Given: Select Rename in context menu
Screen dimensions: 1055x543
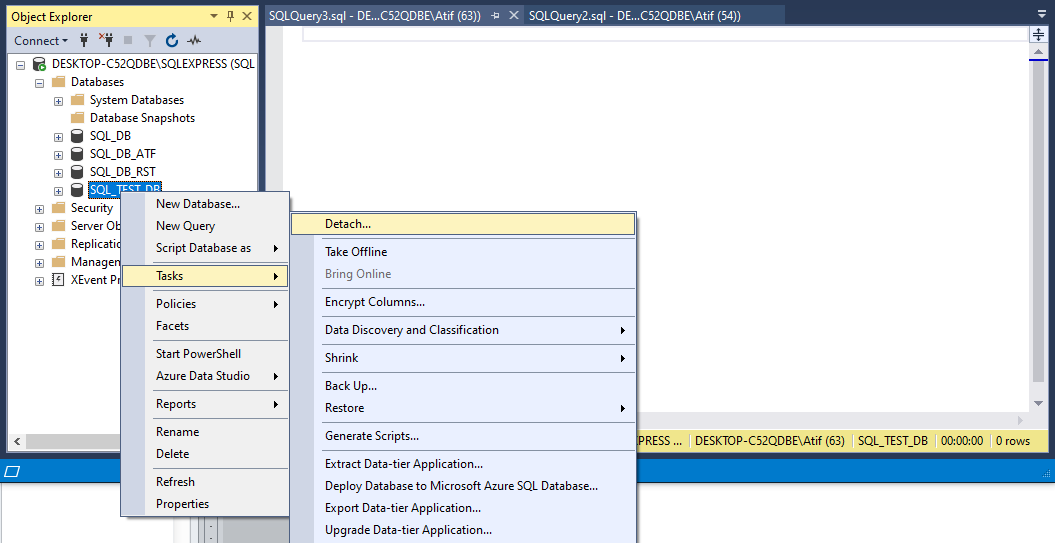Looking at the screenshot, I should pos(205,432).
